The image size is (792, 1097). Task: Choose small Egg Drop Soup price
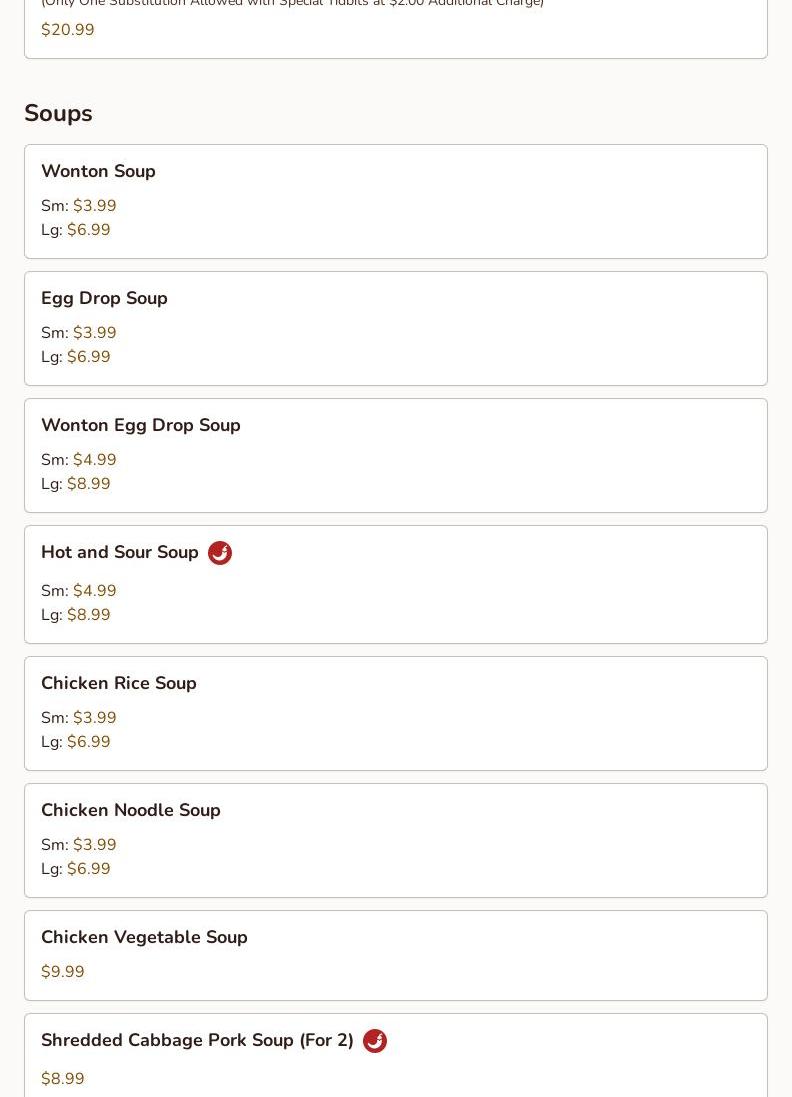(94, 332)
